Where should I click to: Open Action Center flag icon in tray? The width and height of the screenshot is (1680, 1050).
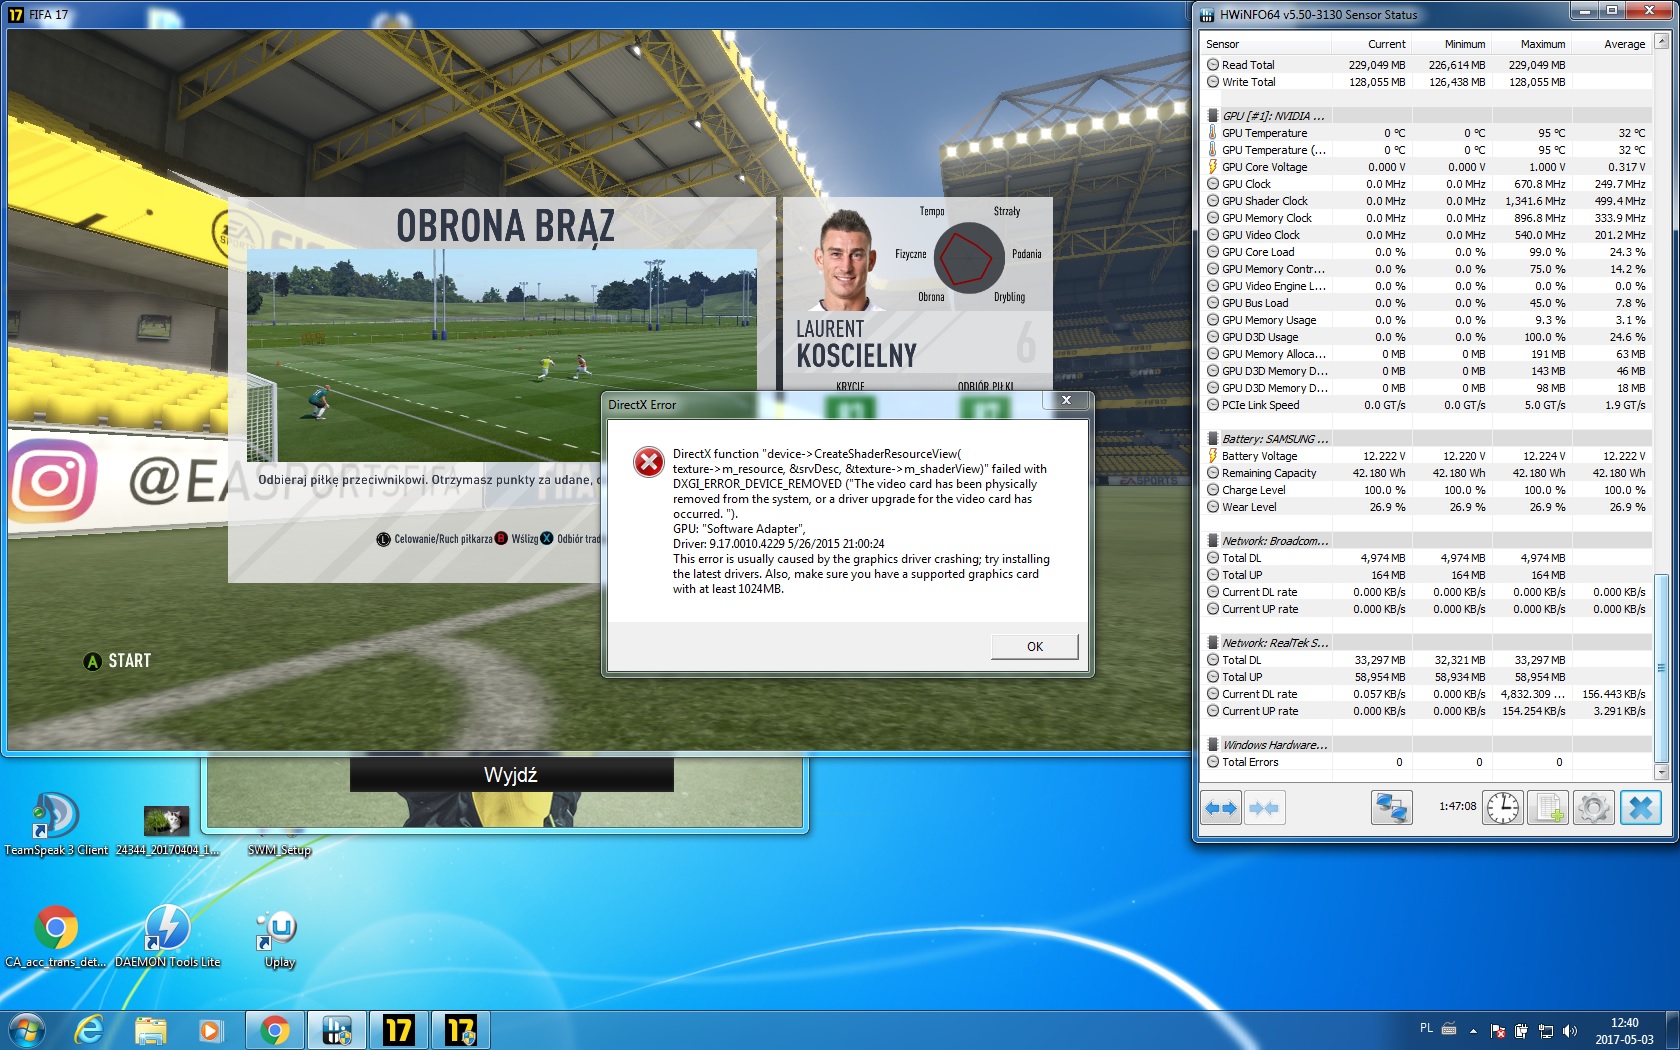click(1498, 1031)
